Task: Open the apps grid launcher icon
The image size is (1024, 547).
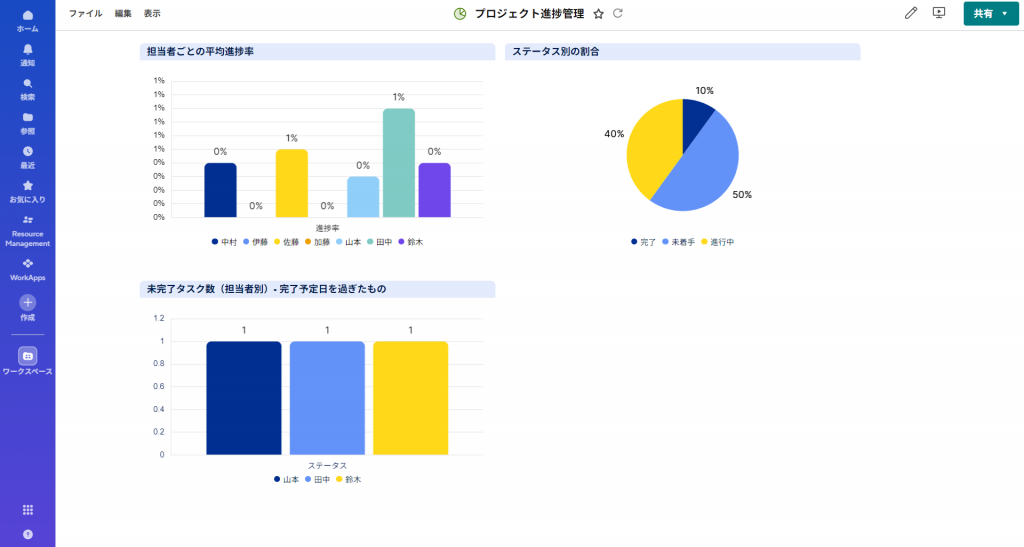Action: pos(27,509)
